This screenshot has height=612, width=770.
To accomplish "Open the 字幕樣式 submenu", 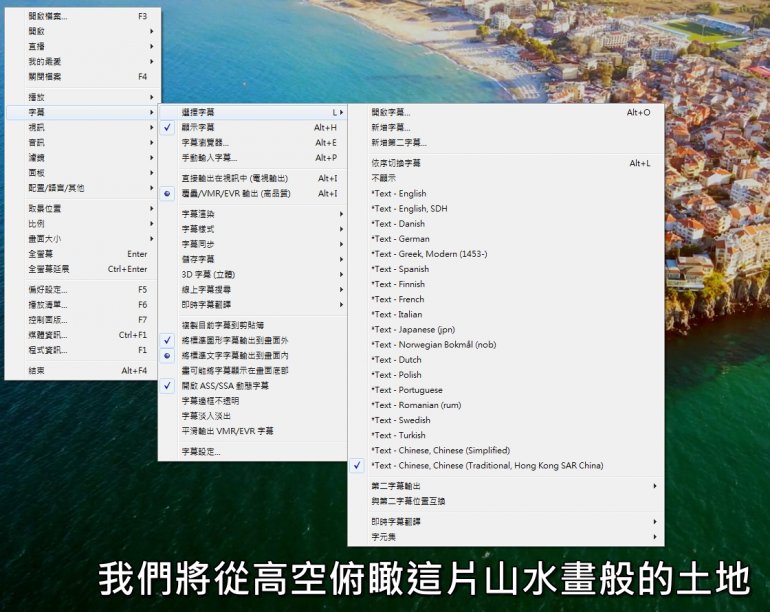I will [x=252, y=229].
